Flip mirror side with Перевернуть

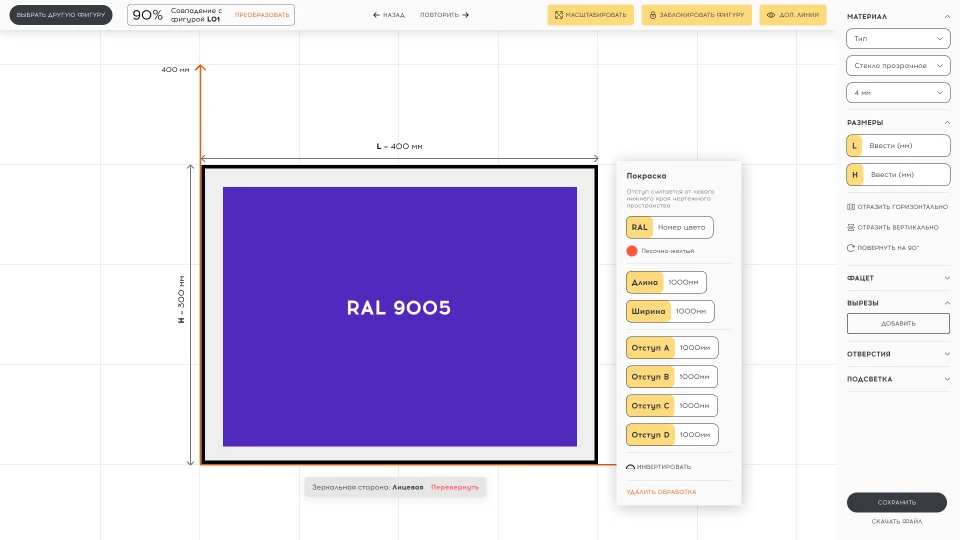click(454, 487)
